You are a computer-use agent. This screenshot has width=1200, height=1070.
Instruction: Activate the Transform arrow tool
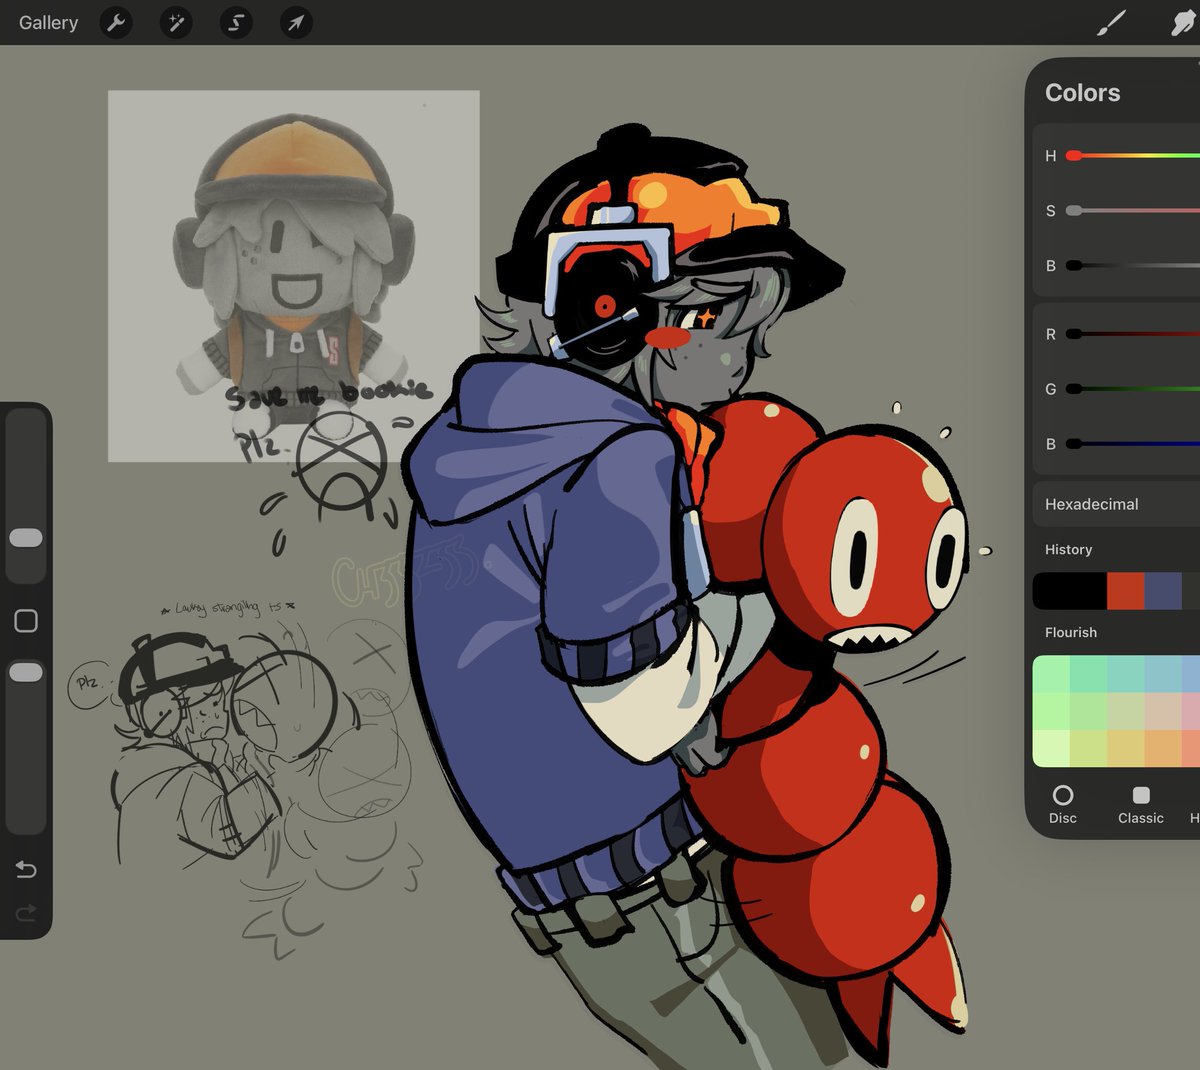point(296,22)
